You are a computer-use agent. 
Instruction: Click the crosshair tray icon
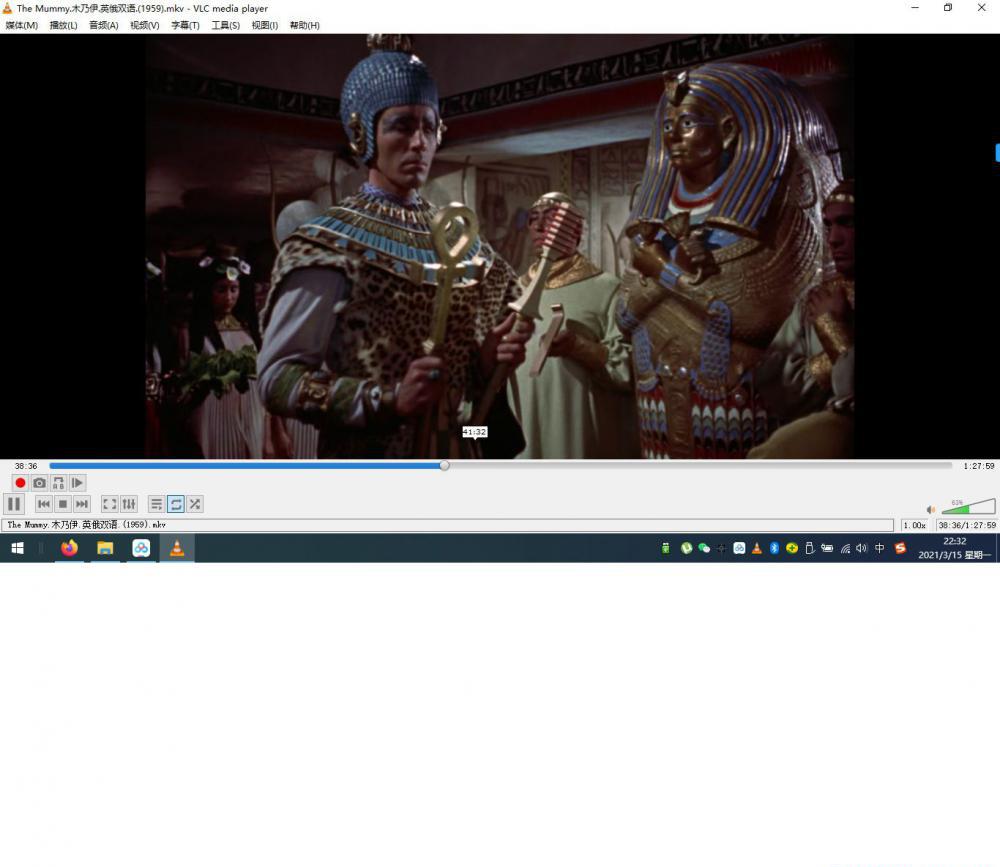(721, 548)
